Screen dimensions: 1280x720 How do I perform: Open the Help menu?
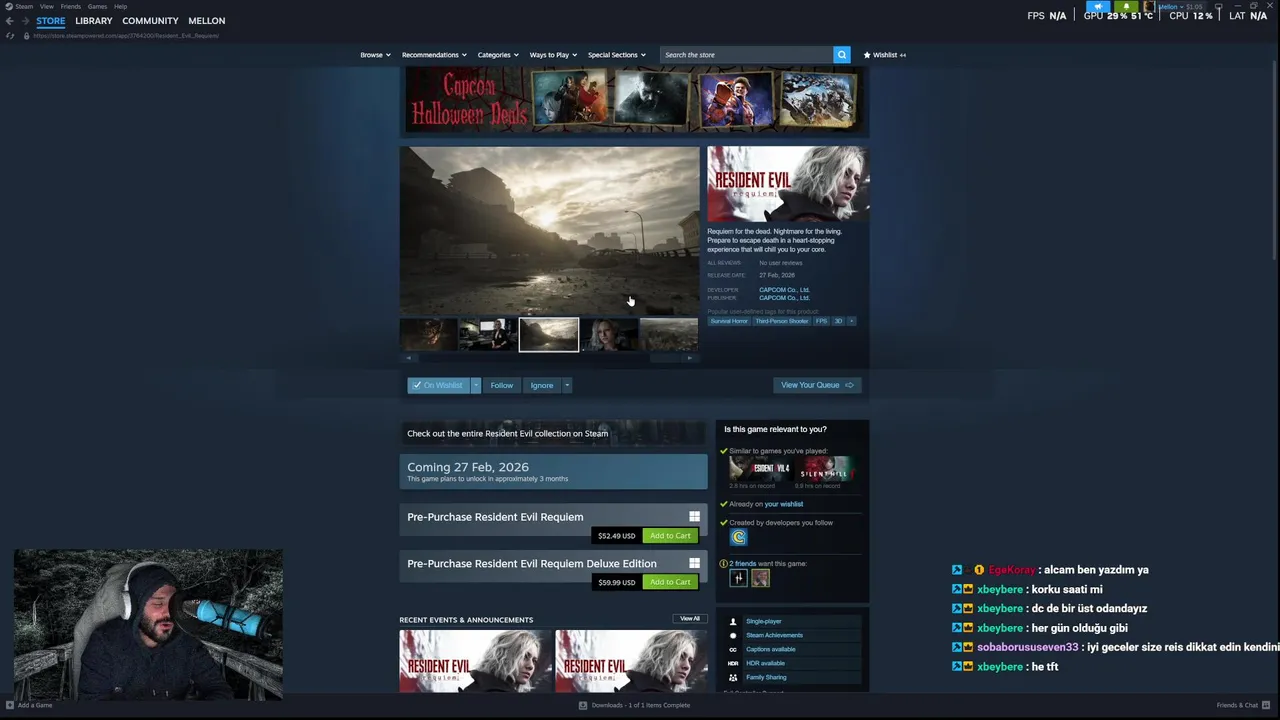120,6
